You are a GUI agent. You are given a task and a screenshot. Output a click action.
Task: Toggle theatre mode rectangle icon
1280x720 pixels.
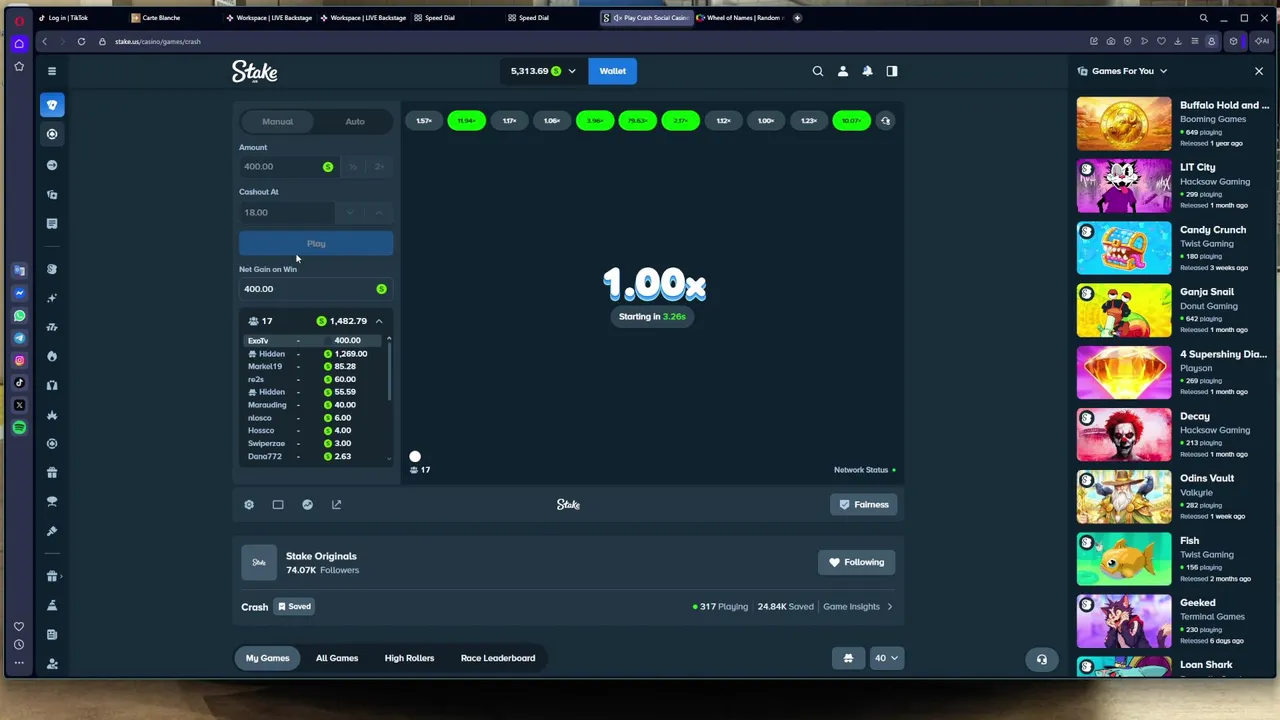[x=278, y=505]
